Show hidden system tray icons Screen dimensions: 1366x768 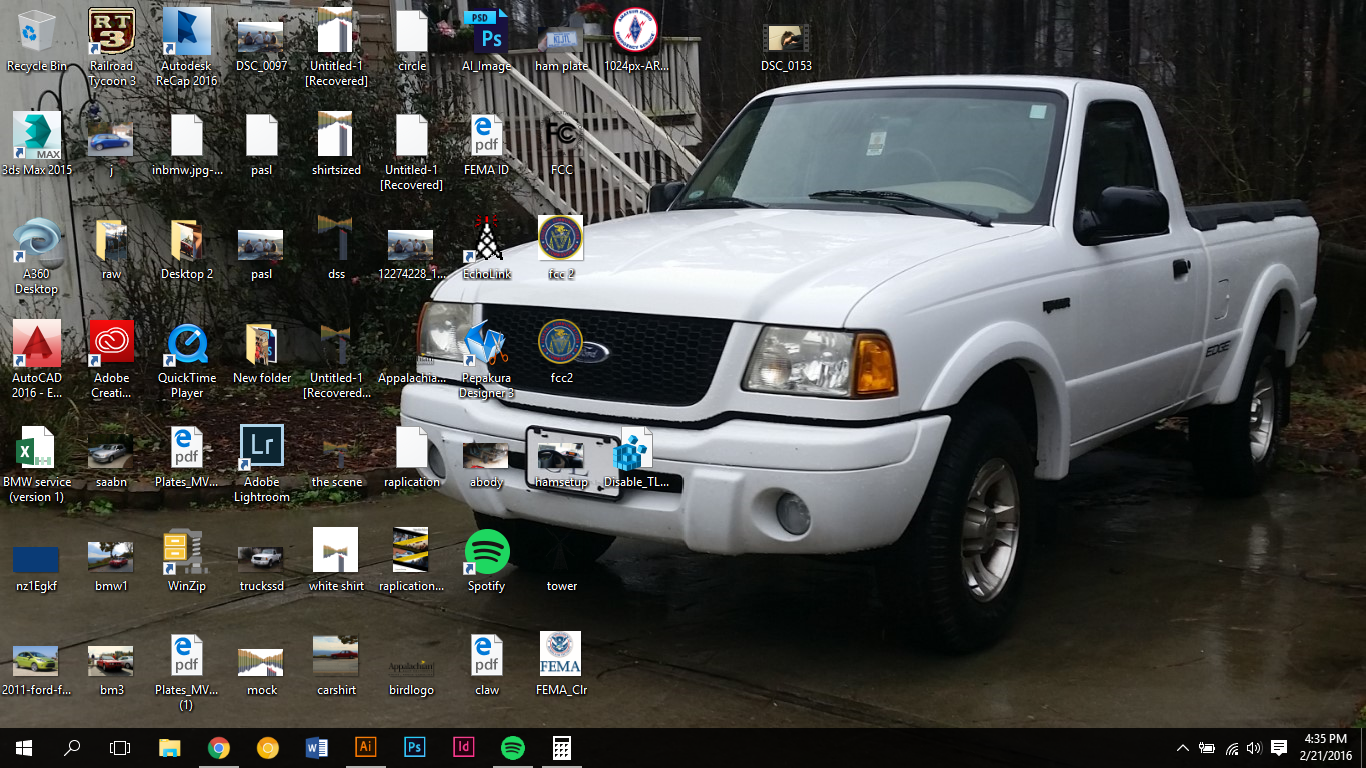[1183, 748]
